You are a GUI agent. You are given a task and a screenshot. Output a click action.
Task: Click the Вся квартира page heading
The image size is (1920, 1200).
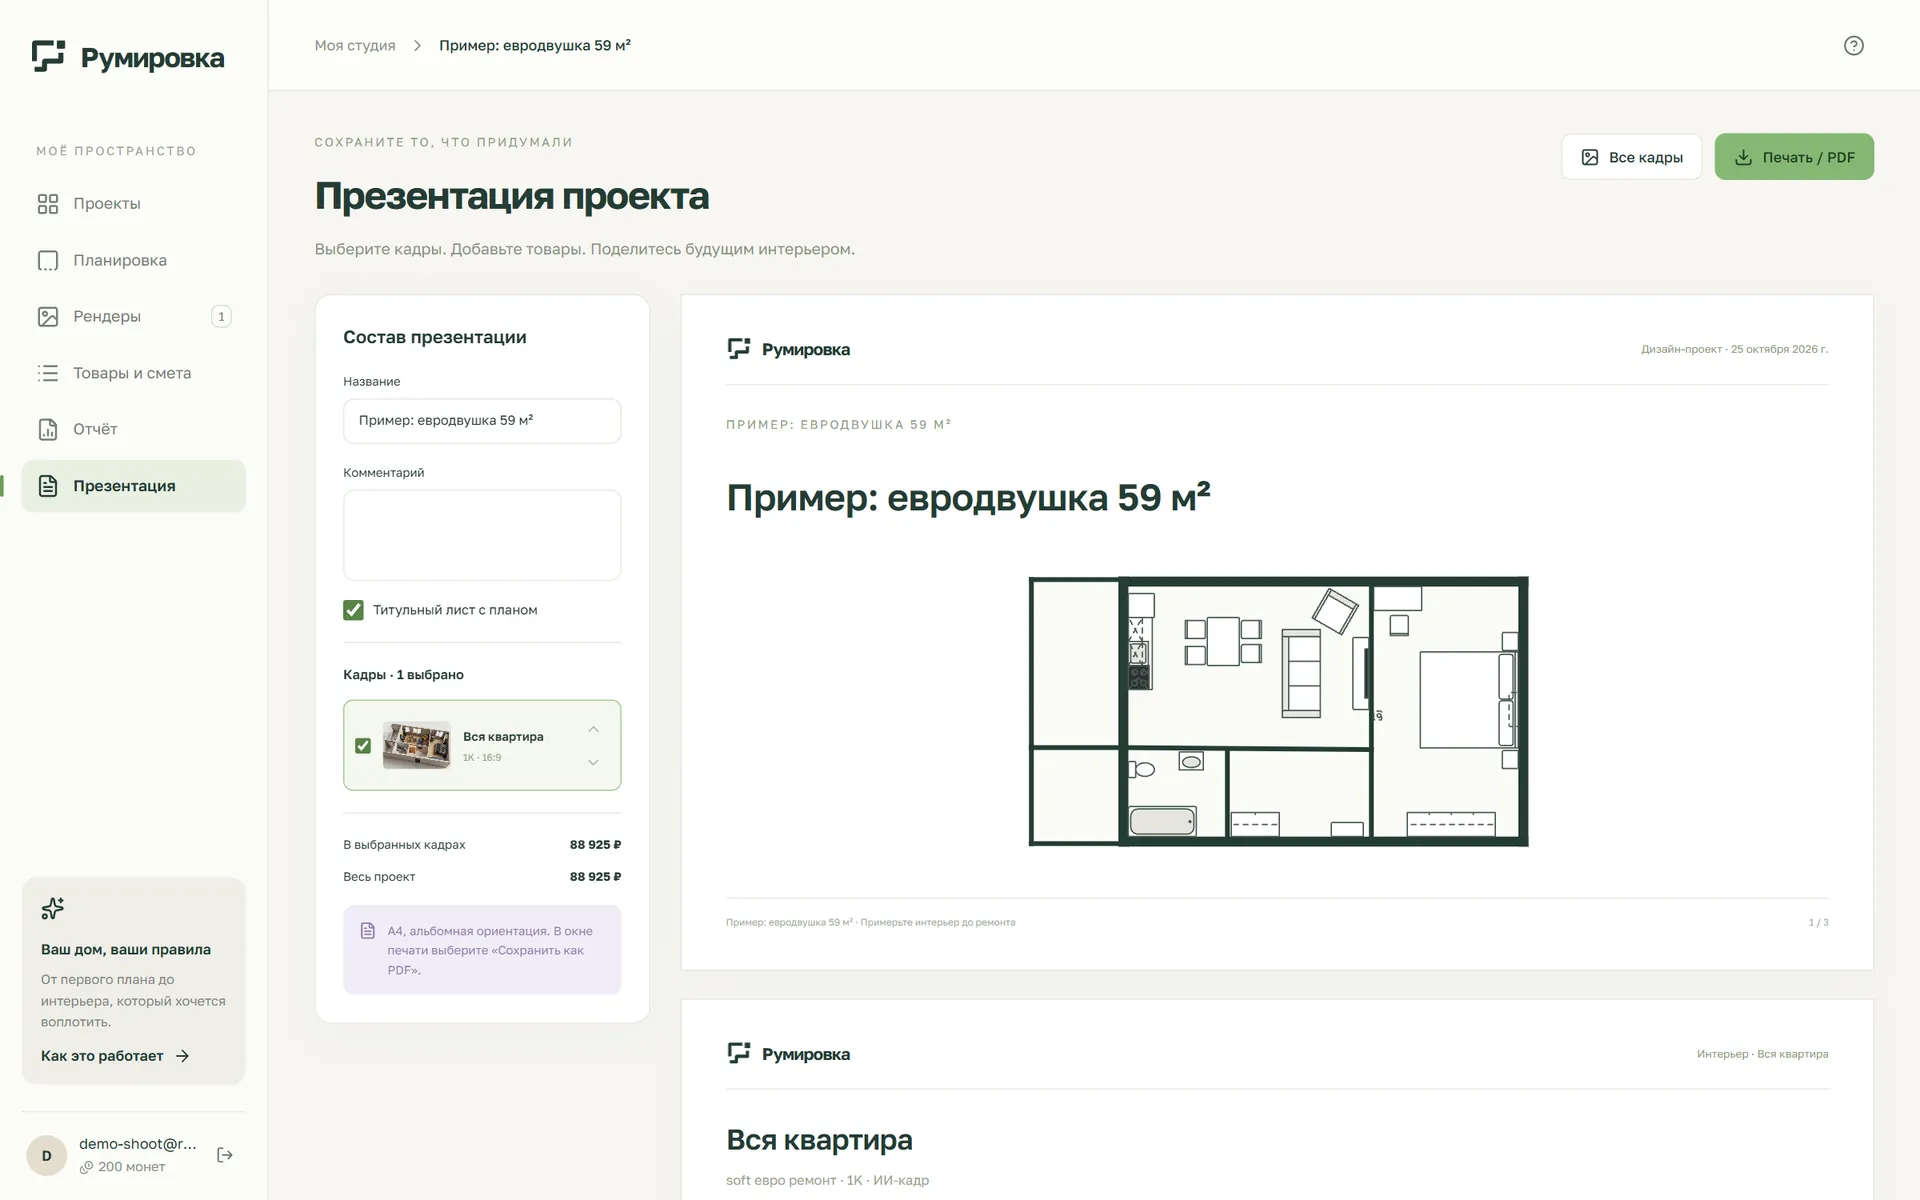tap(819, 1140)
